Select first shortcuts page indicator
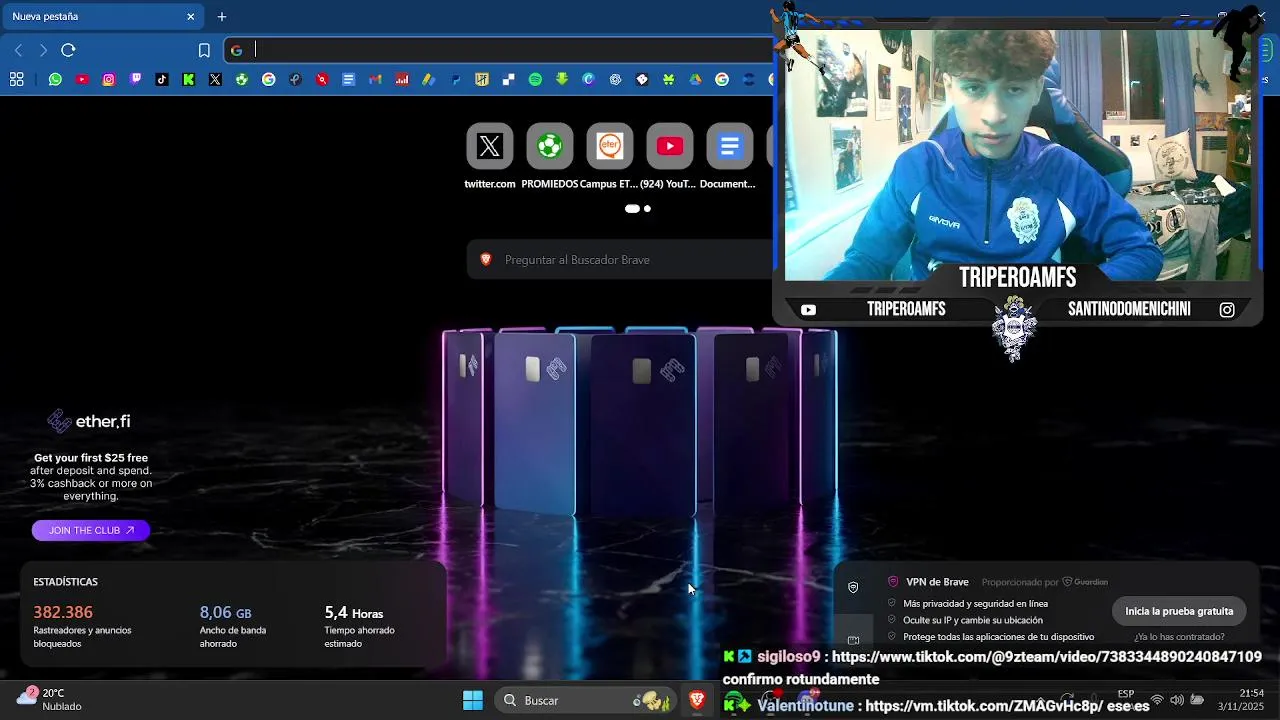Image resolution: width=1280 pixels, height=720 pixels. 632,209
